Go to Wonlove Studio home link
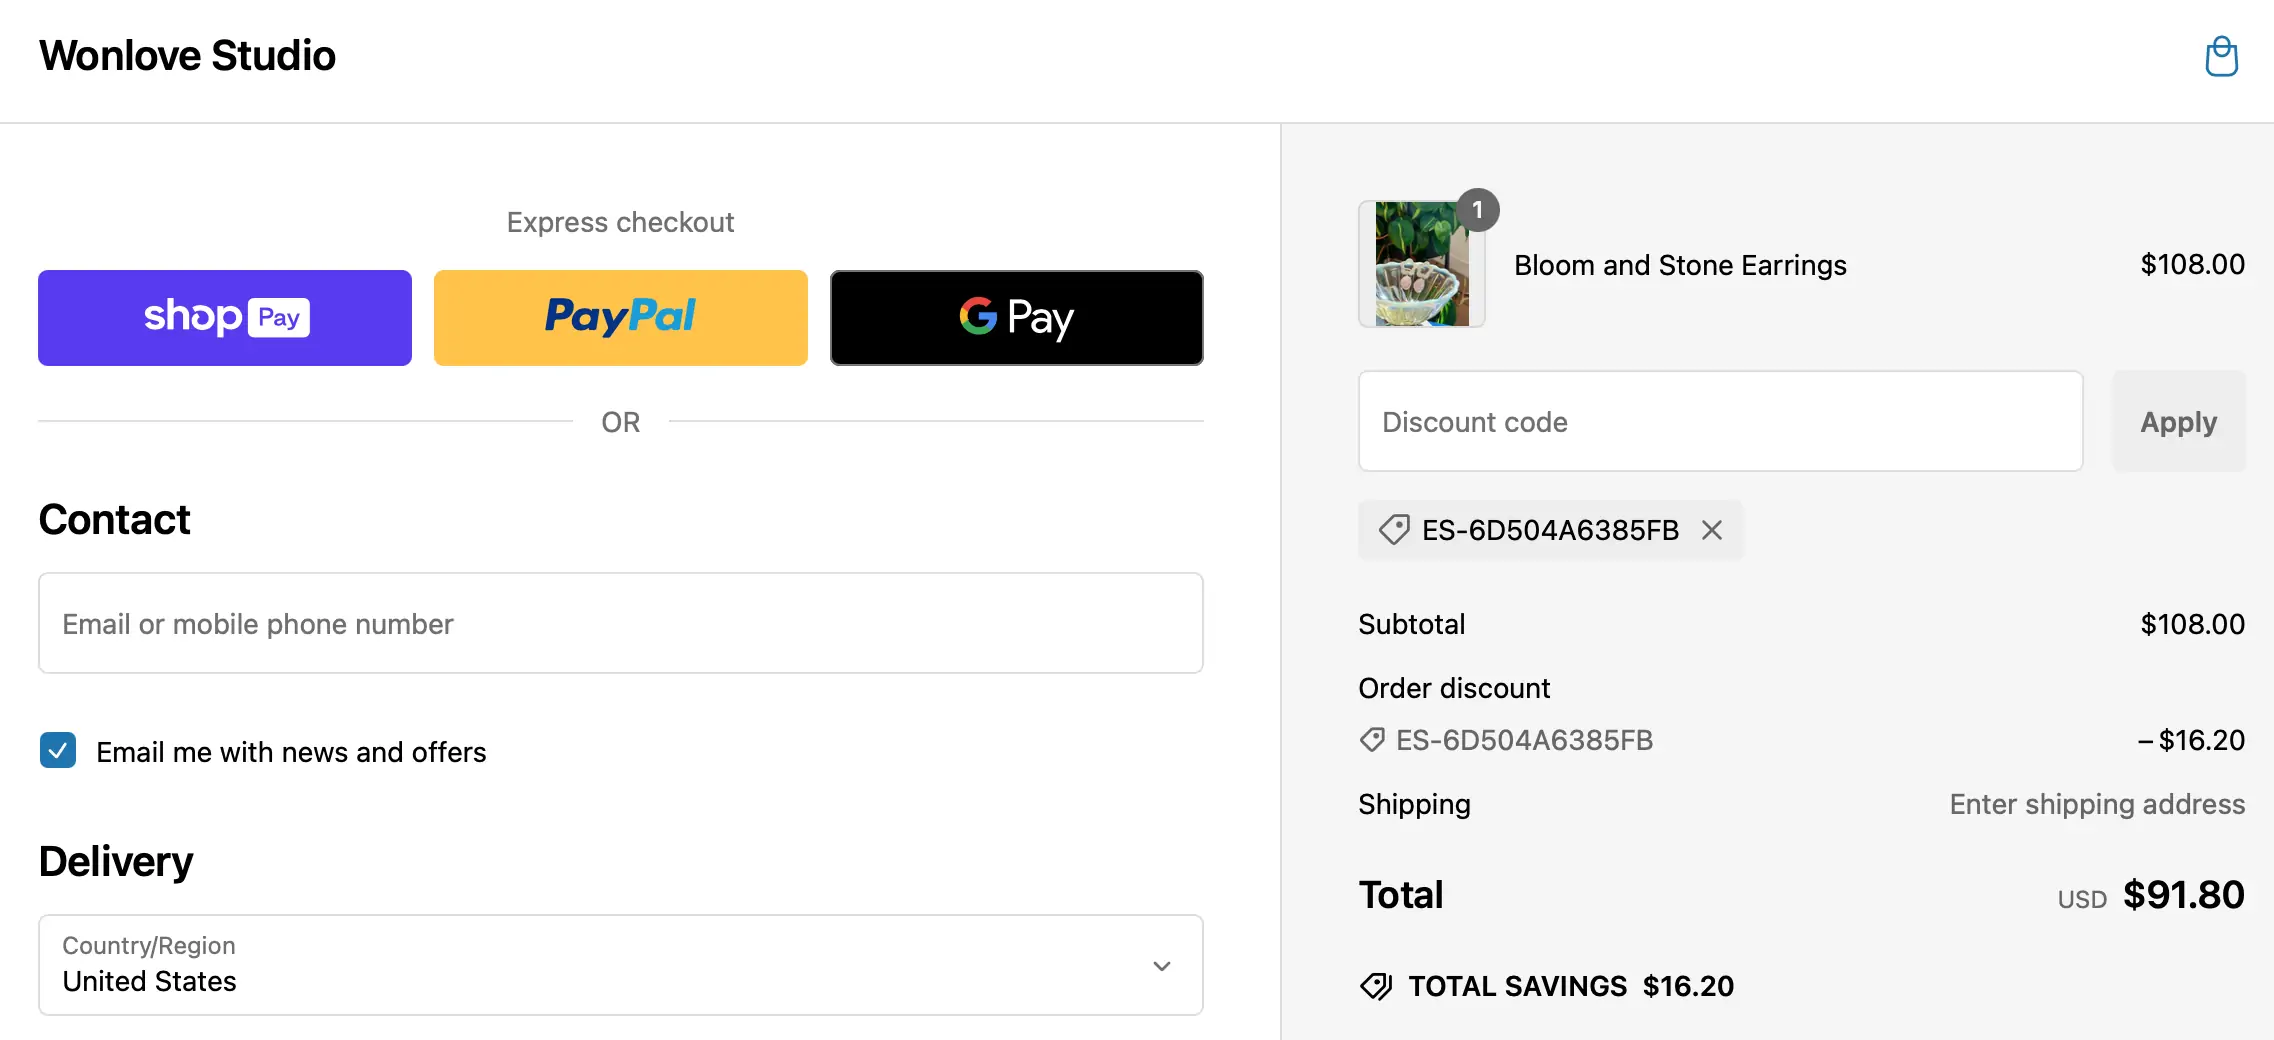Viewport: 2274px width, 1040px height. point(187,56)
